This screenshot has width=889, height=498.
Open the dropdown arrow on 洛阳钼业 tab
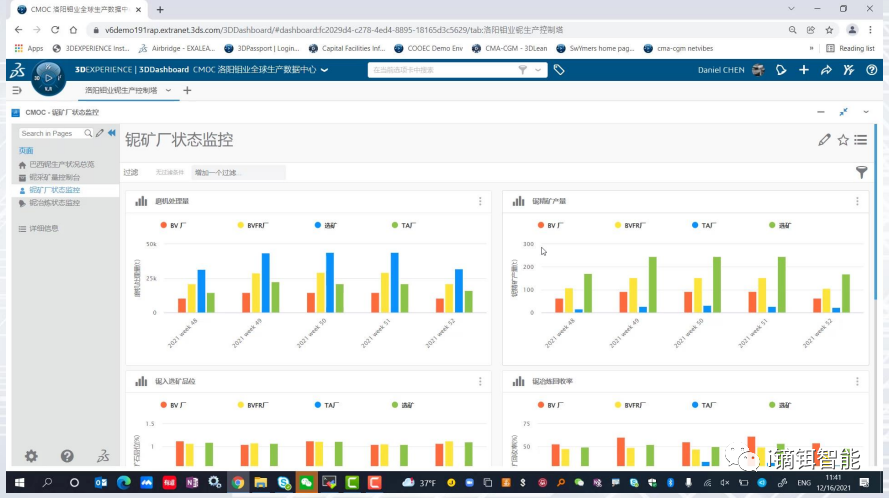coord(167,91)
